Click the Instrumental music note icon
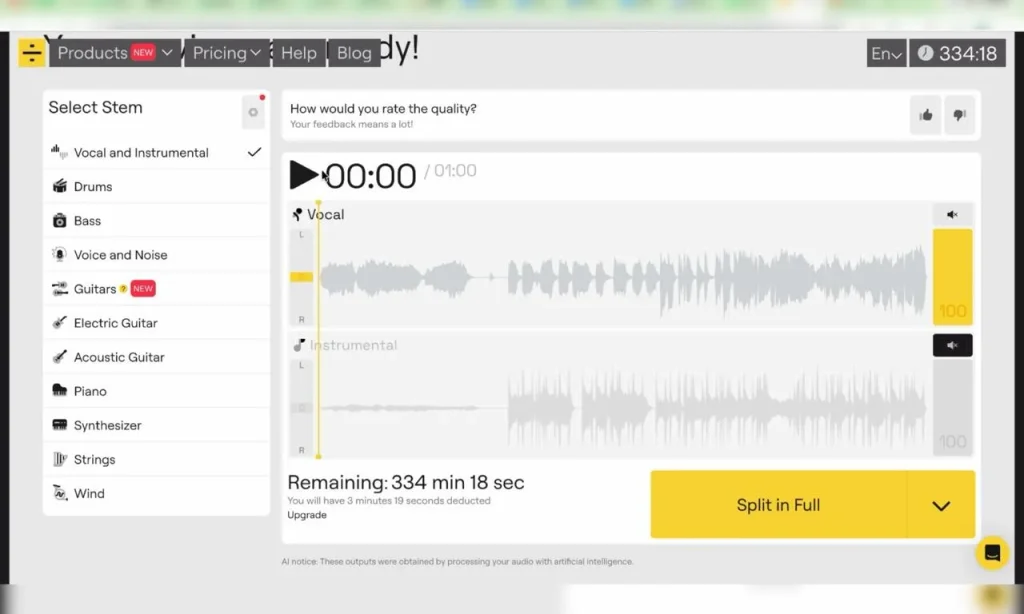 [299, 345]
